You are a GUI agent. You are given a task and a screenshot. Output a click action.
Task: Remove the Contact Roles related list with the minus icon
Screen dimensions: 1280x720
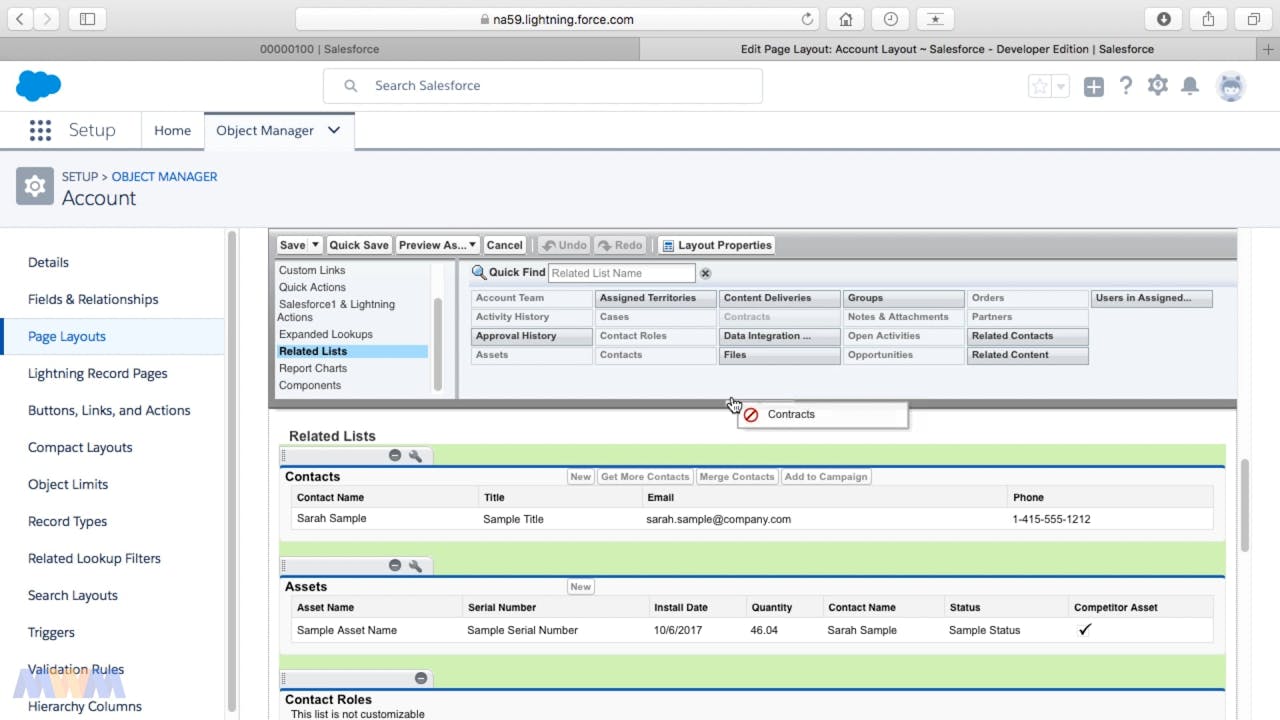421,678
